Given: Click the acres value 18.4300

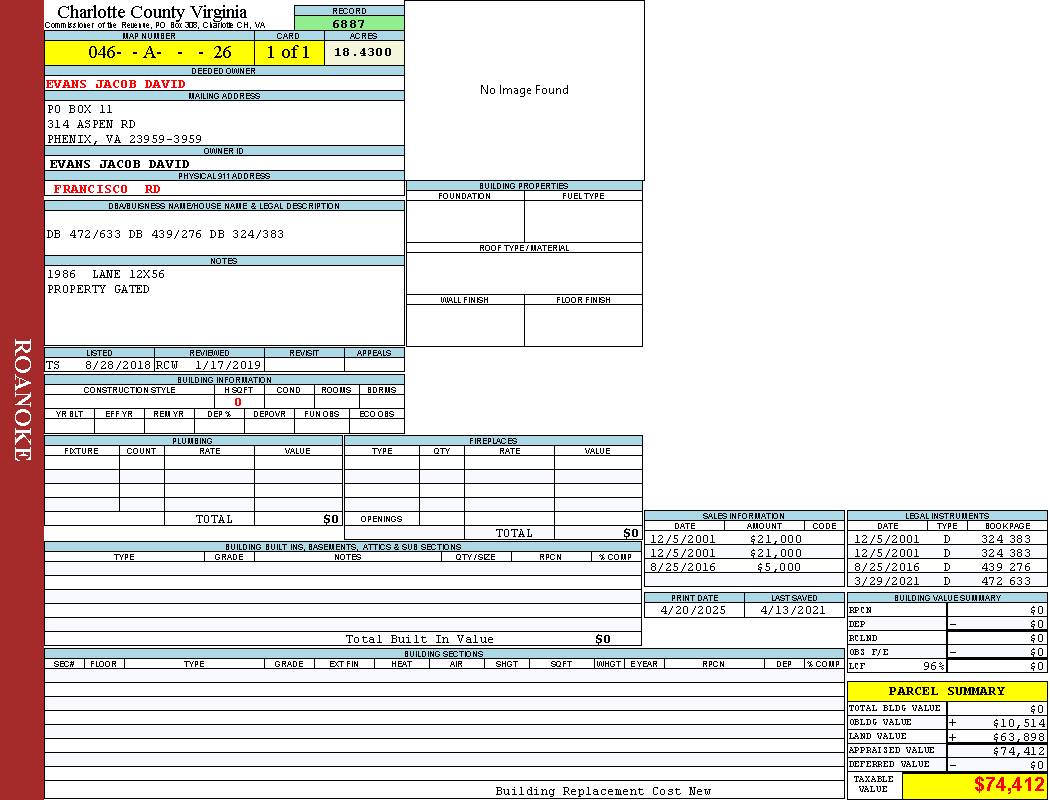Looking at the screenshot, I should (363, 52).
